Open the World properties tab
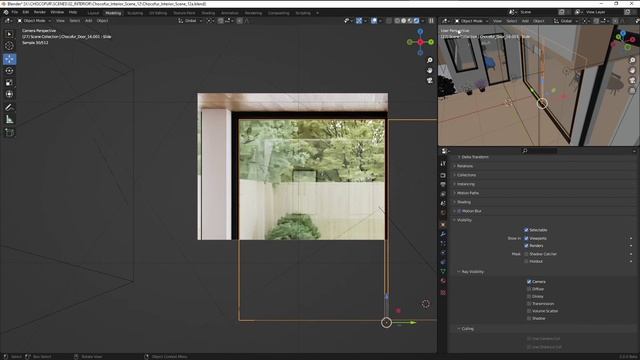This screenshot has width=640, height=360. point(443,213)
